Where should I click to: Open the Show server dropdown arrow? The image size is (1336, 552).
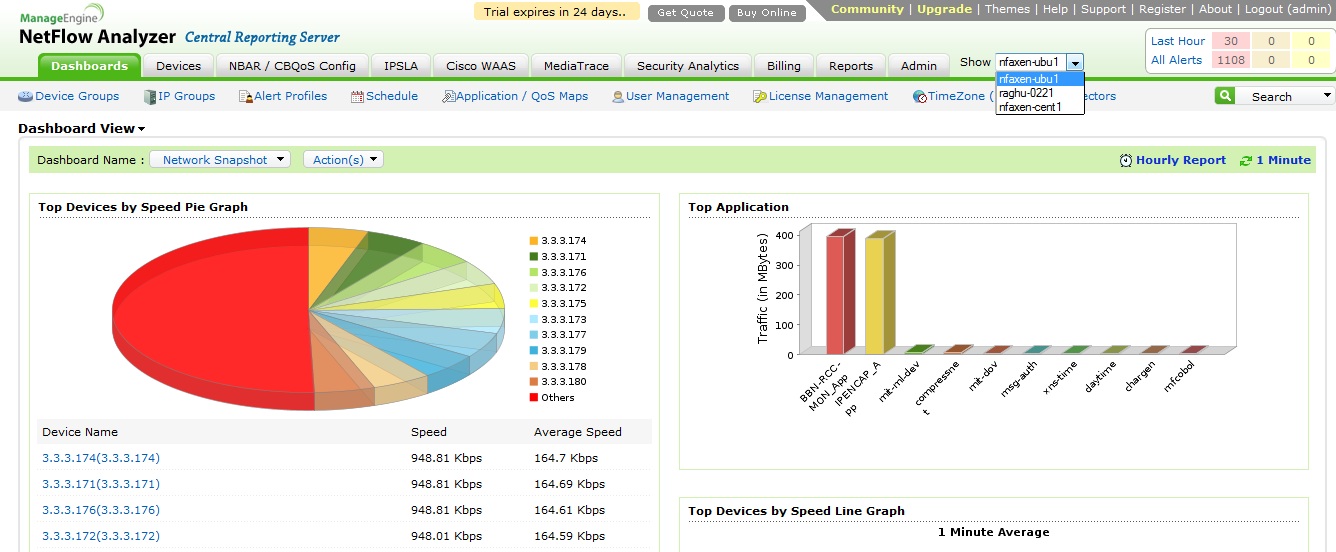tap(1075, 62)
